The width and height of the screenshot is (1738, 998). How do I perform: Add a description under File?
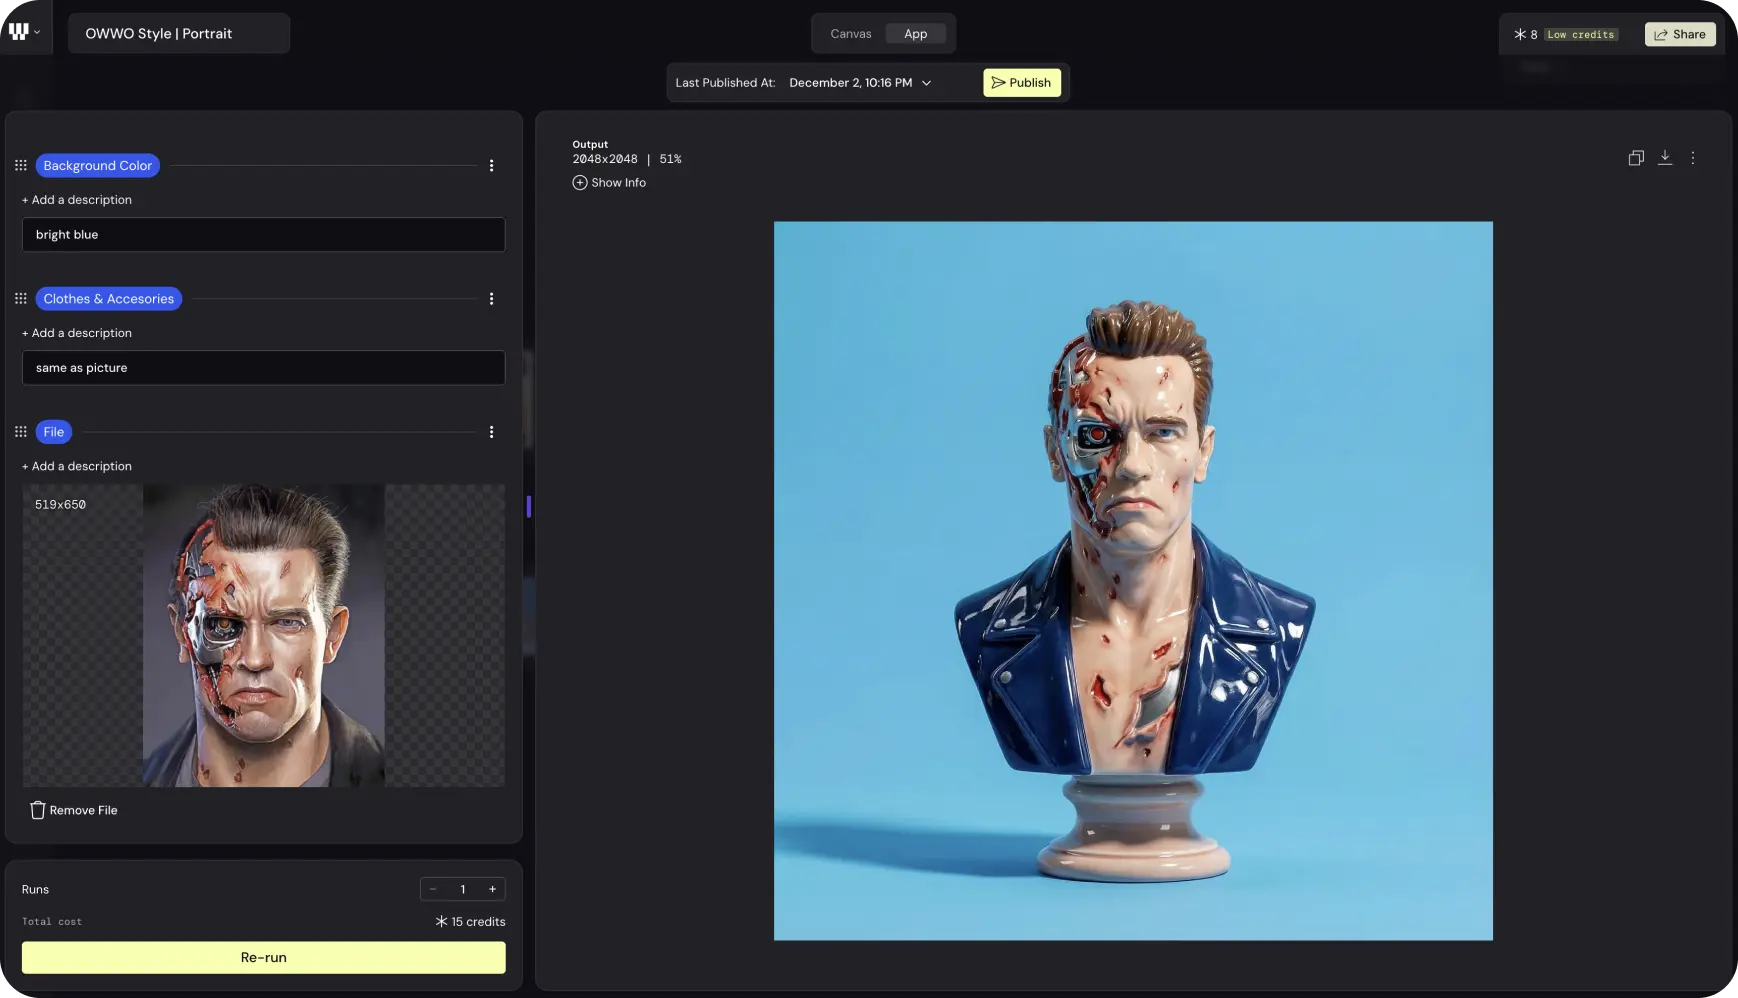[77, 466]
